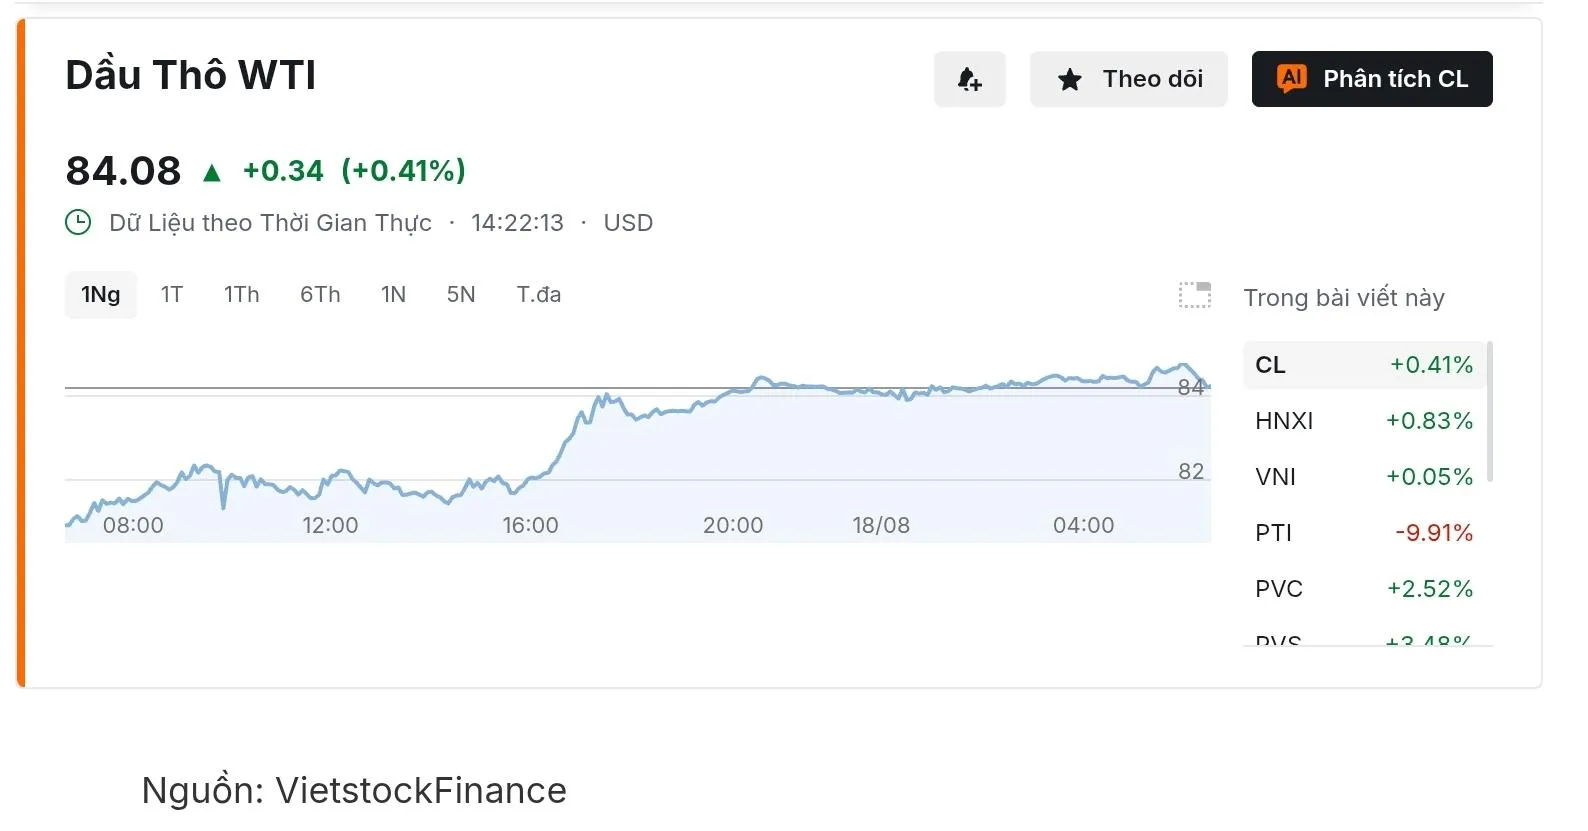The width and height of the screenshot is (1588, 831).
Task: Select the PVC ticker row
Action: (1364, 589)
